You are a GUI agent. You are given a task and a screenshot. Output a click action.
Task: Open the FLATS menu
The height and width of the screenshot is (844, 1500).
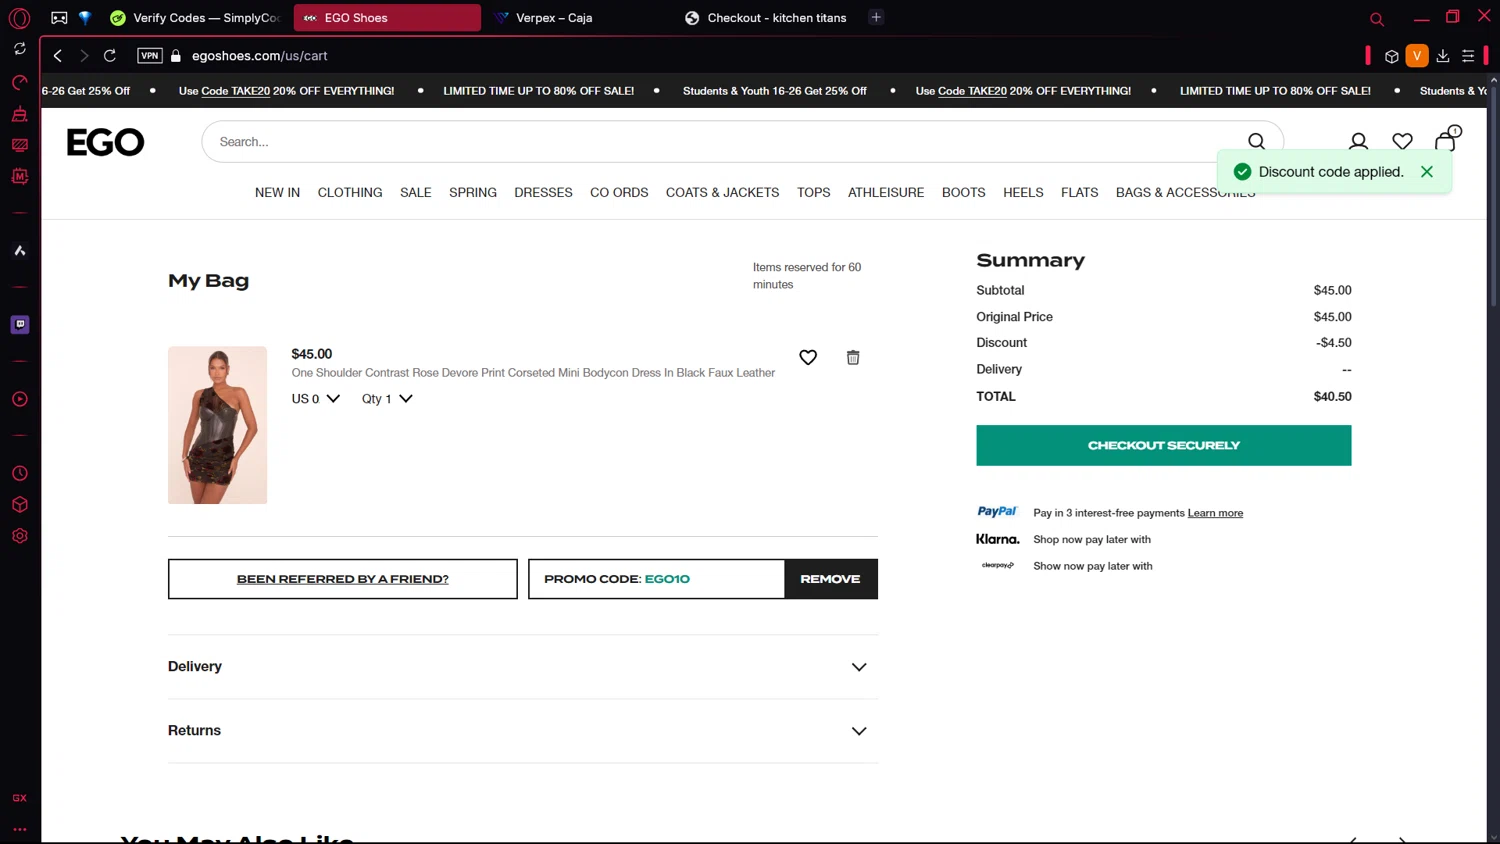pyautogui.click(x=1080, y=193)
